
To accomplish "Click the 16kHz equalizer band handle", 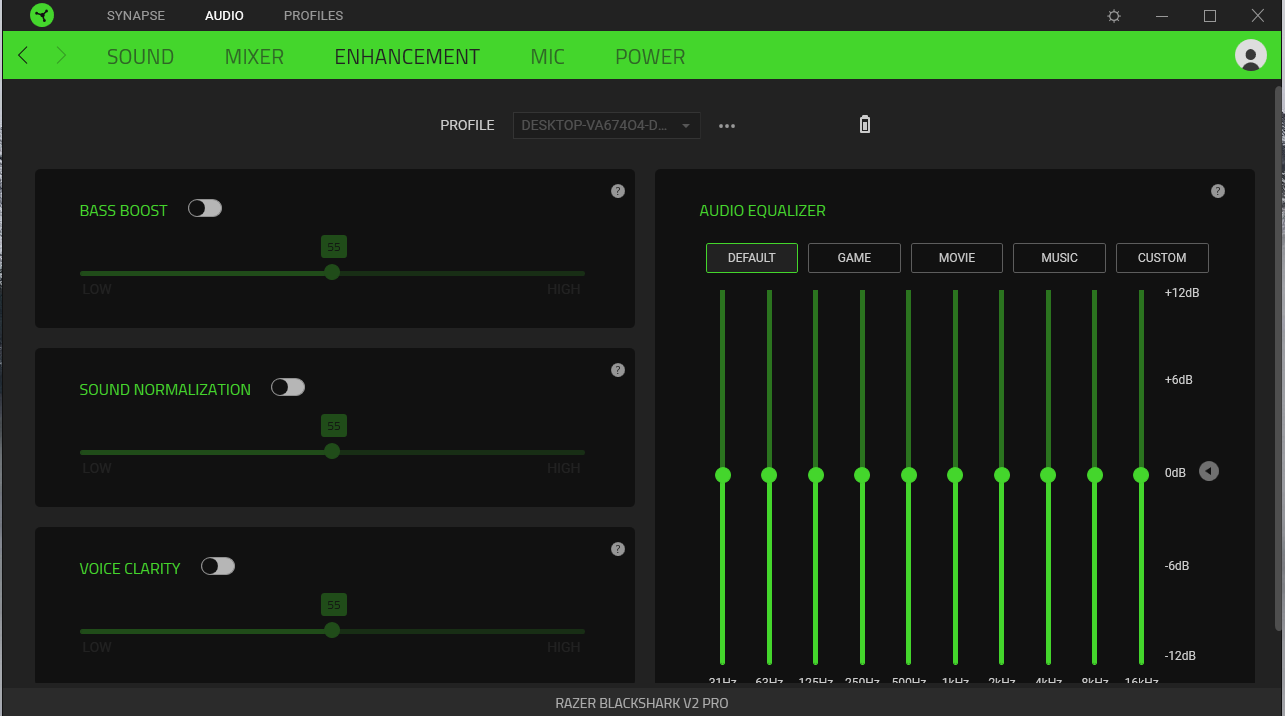I will 1141,475.
